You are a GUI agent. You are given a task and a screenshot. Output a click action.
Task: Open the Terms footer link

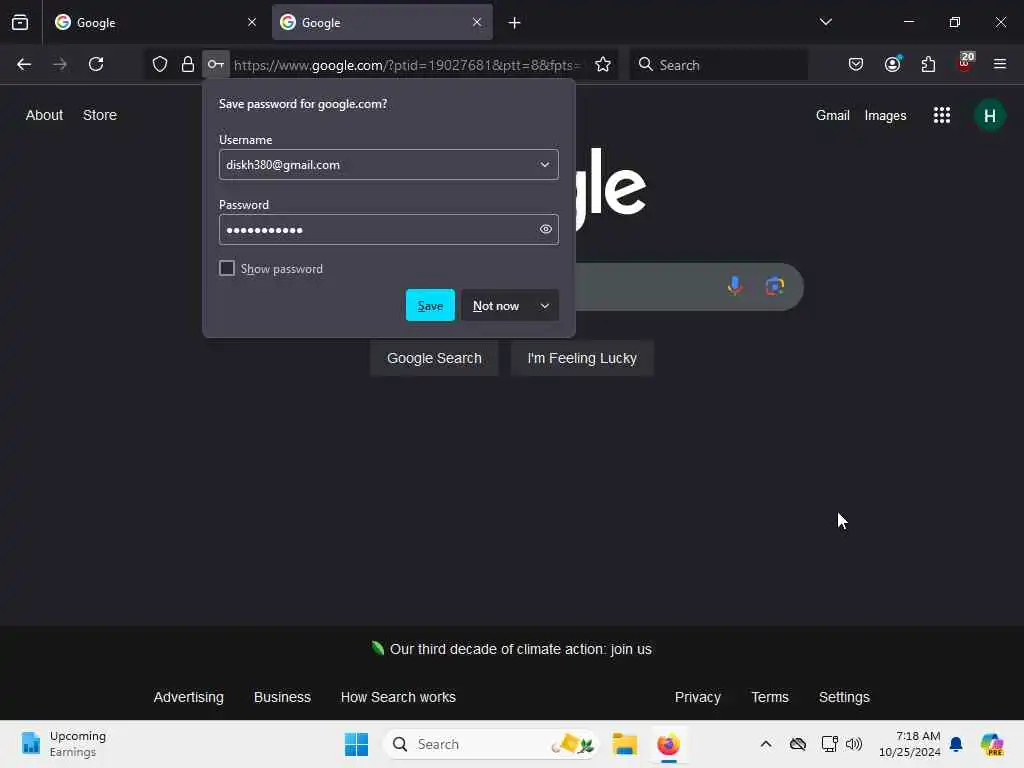point(770,697)
